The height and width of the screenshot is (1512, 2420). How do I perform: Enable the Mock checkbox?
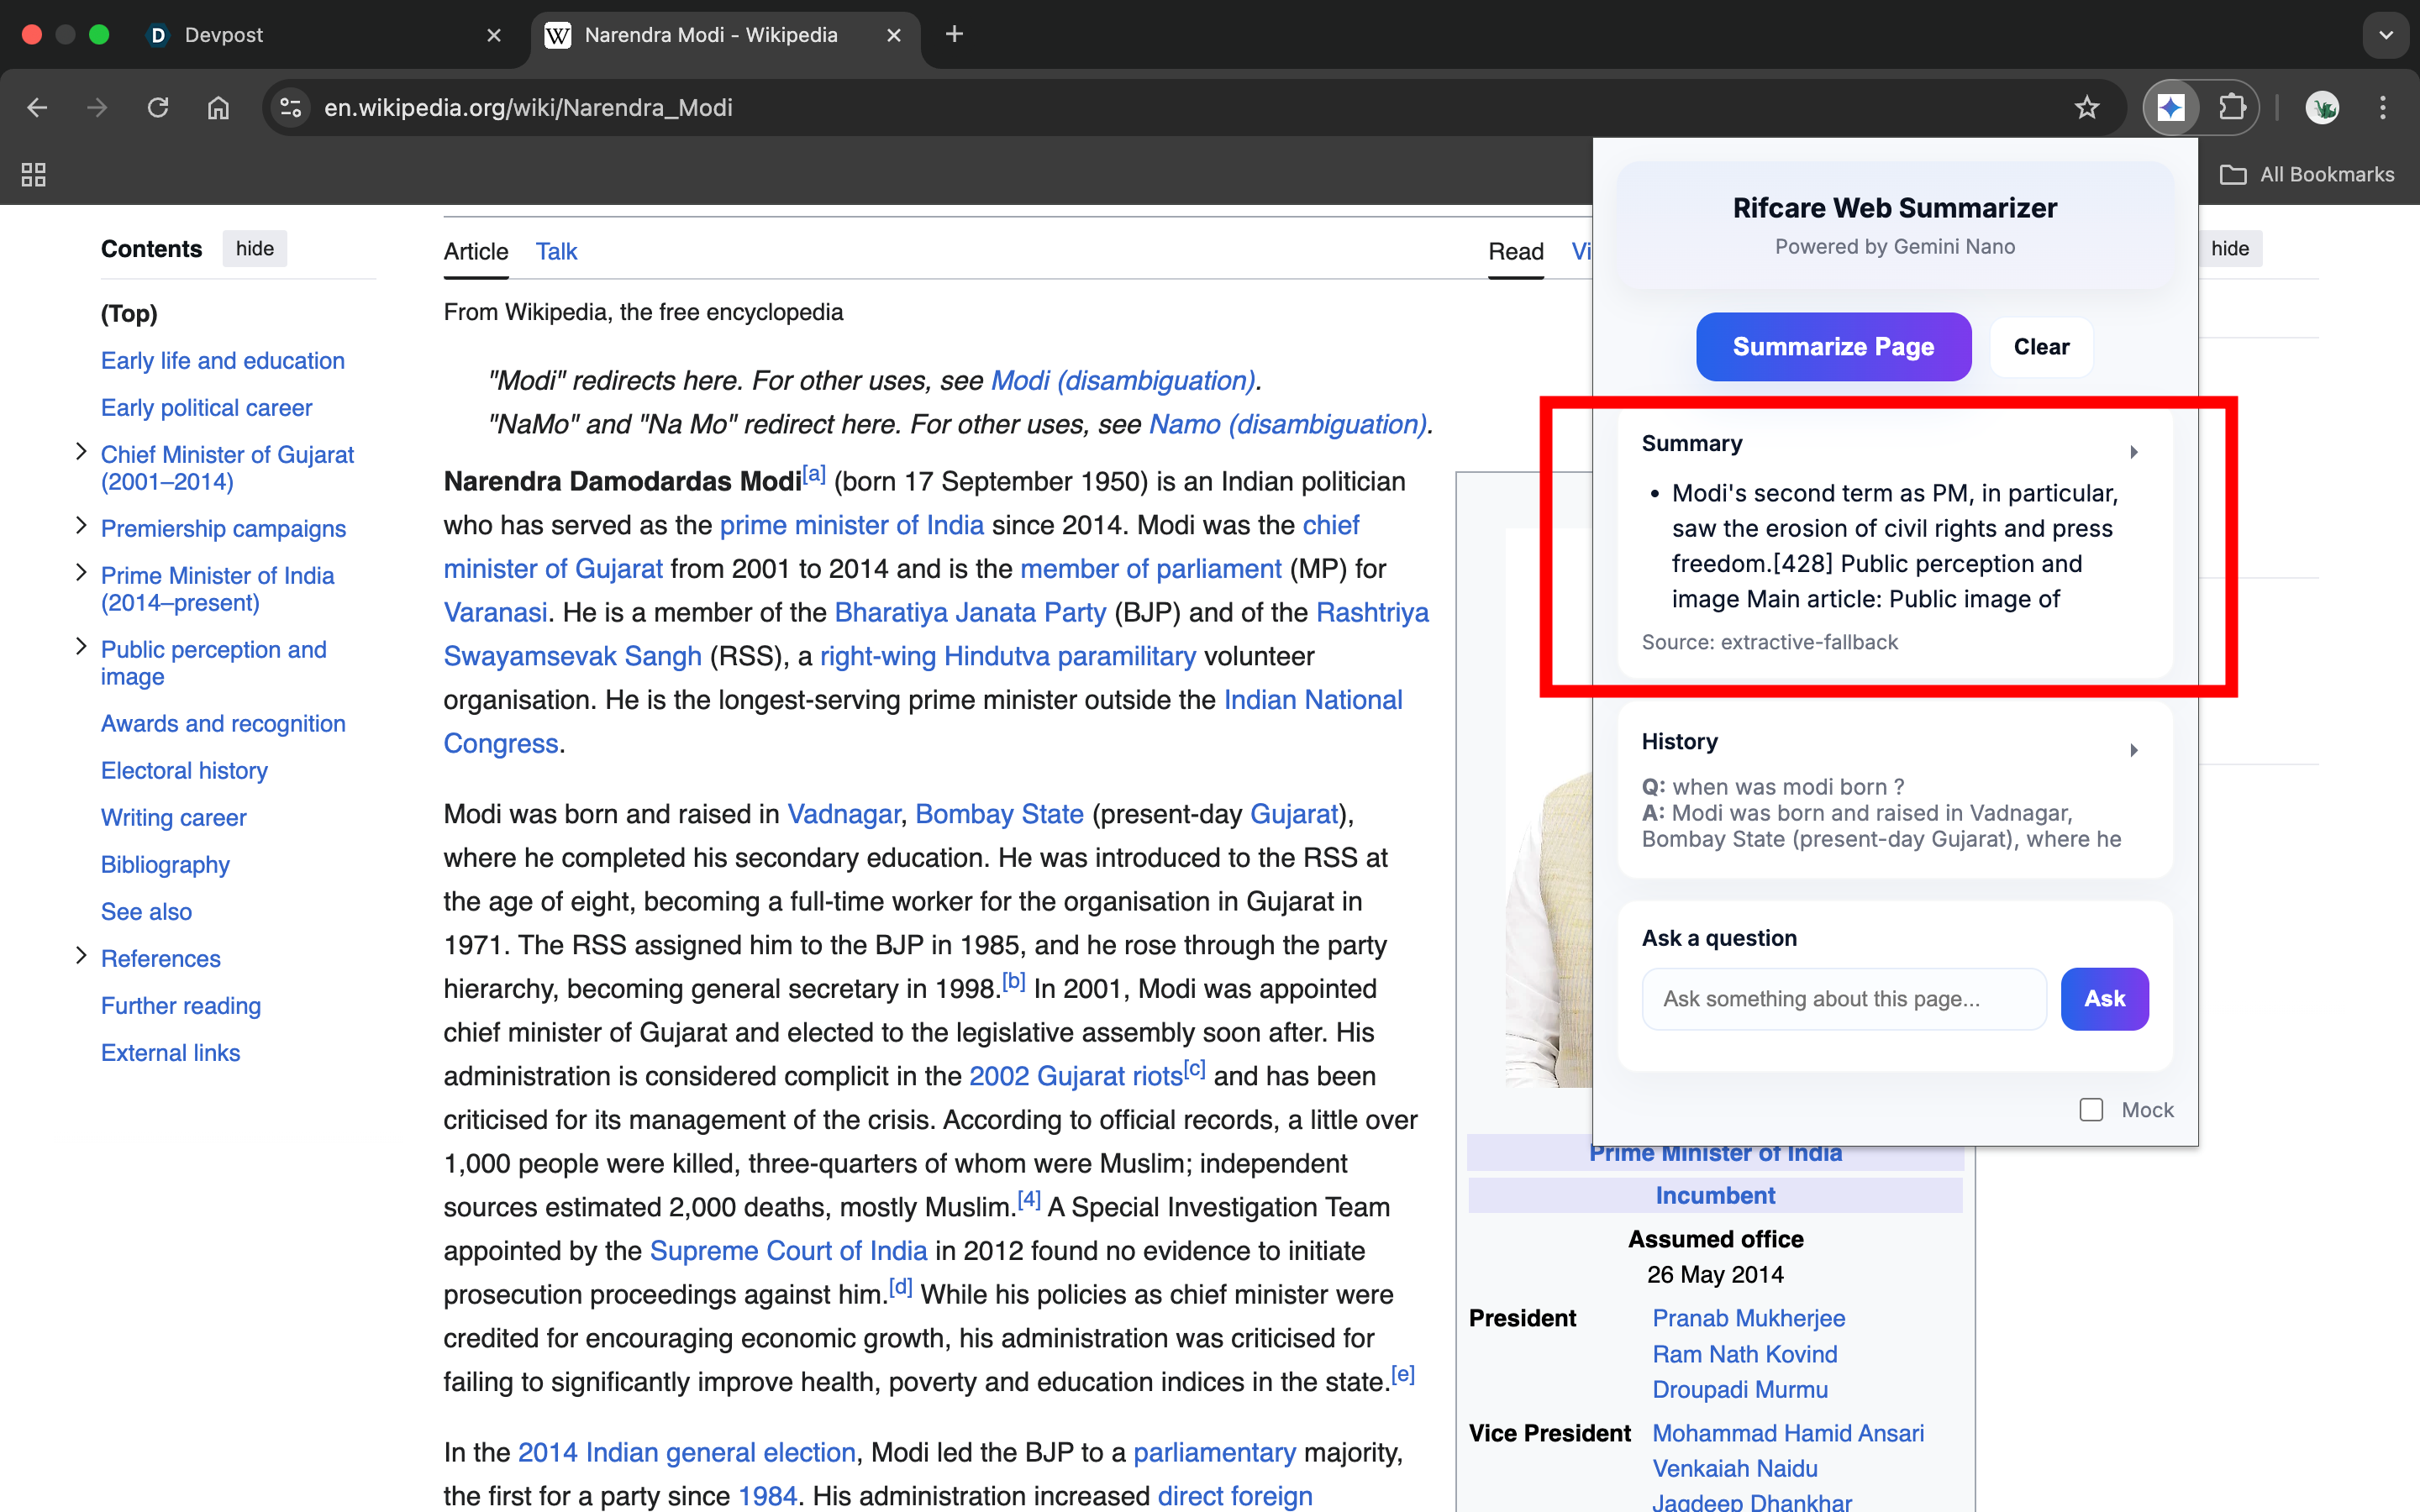(x=2091, y=1110)
